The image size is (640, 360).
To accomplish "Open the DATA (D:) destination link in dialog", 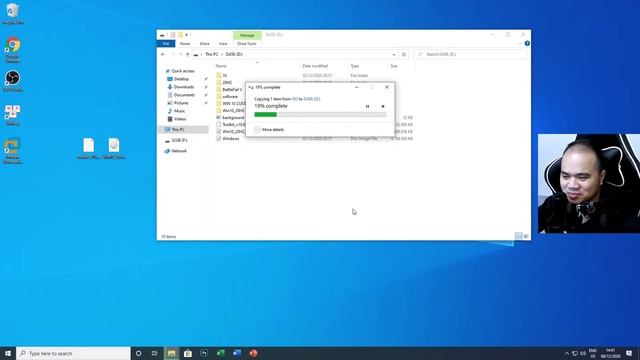I will (x=312, y=99).
